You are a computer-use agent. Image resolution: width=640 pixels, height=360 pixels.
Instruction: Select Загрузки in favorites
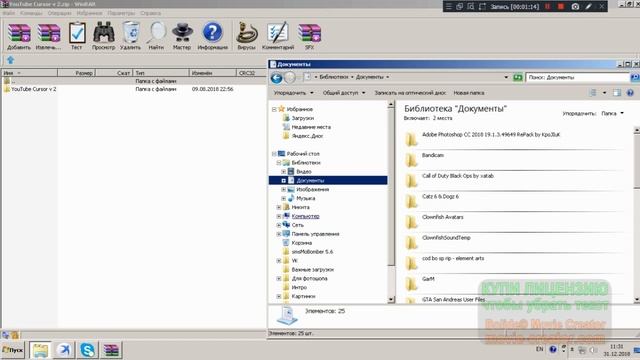302,118
